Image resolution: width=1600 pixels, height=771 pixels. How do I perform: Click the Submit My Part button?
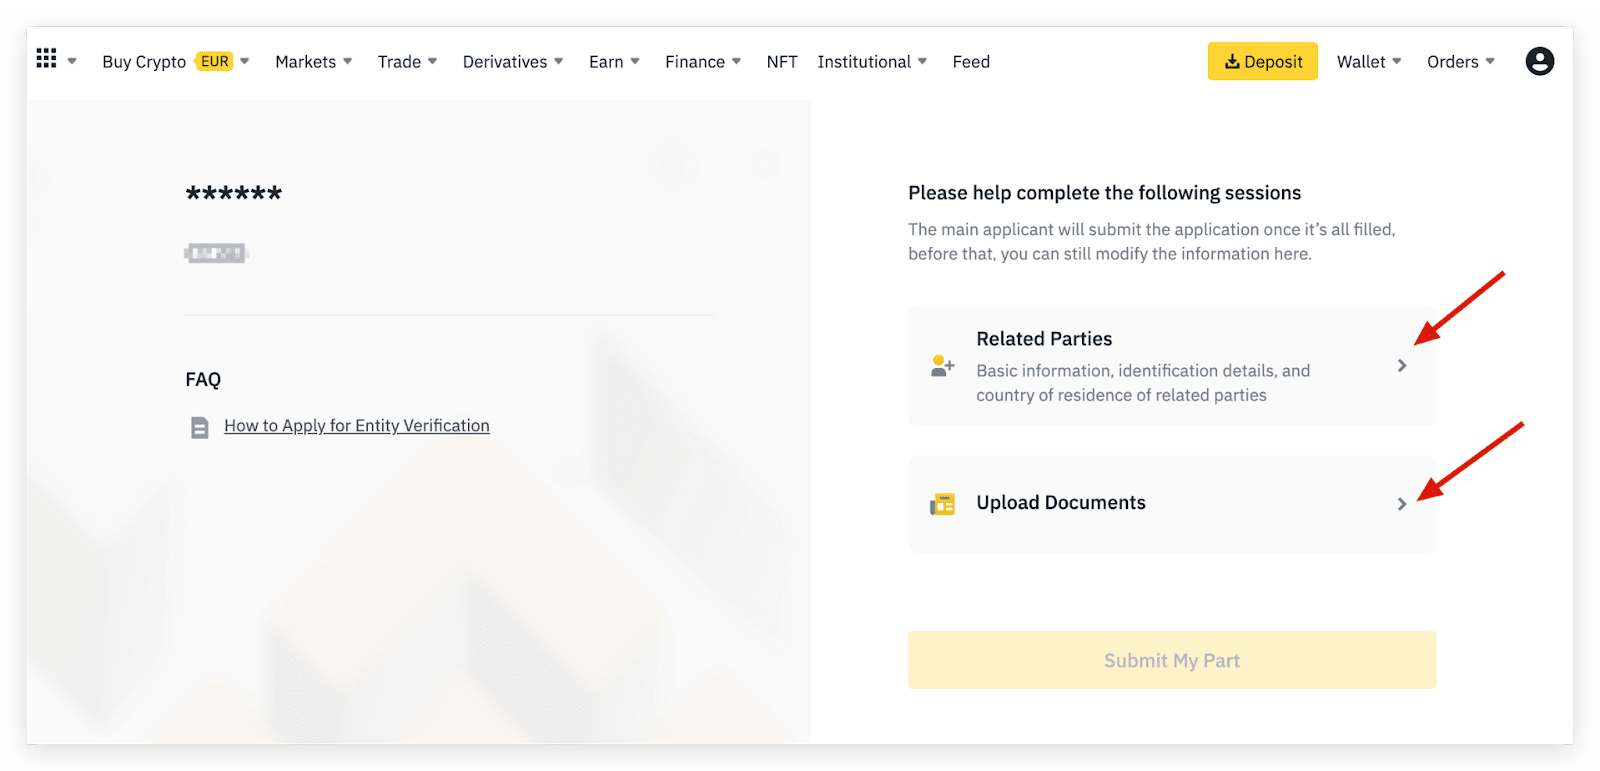tap(1171, 660)
